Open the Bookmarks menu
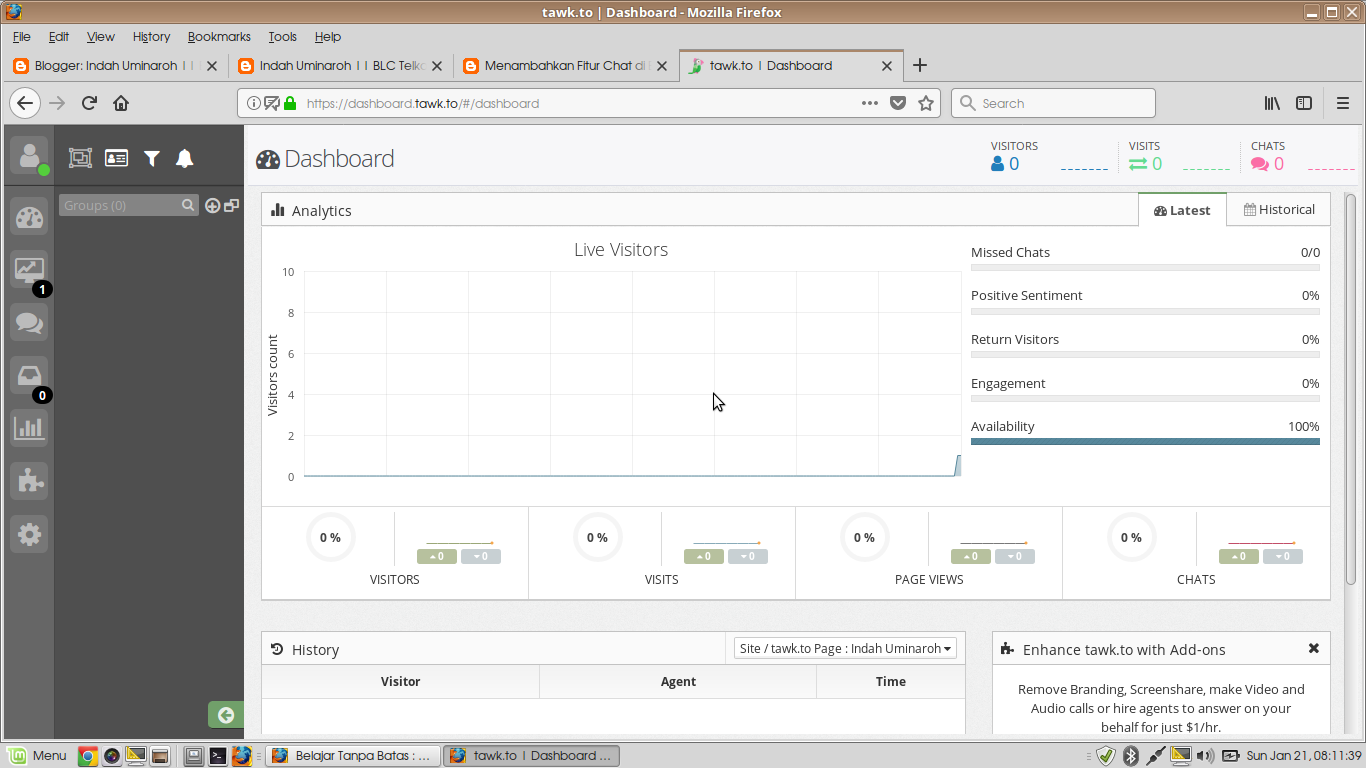 [x=219, y=37]
